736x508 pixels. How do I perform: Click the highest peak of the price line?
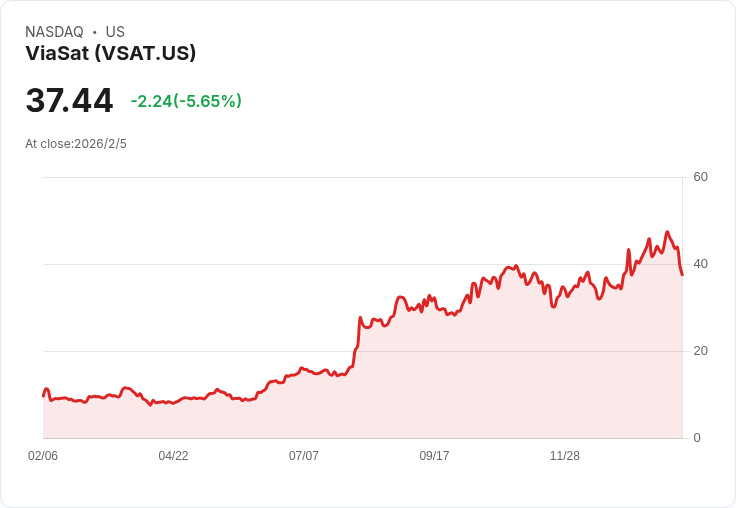click(667, 233)
